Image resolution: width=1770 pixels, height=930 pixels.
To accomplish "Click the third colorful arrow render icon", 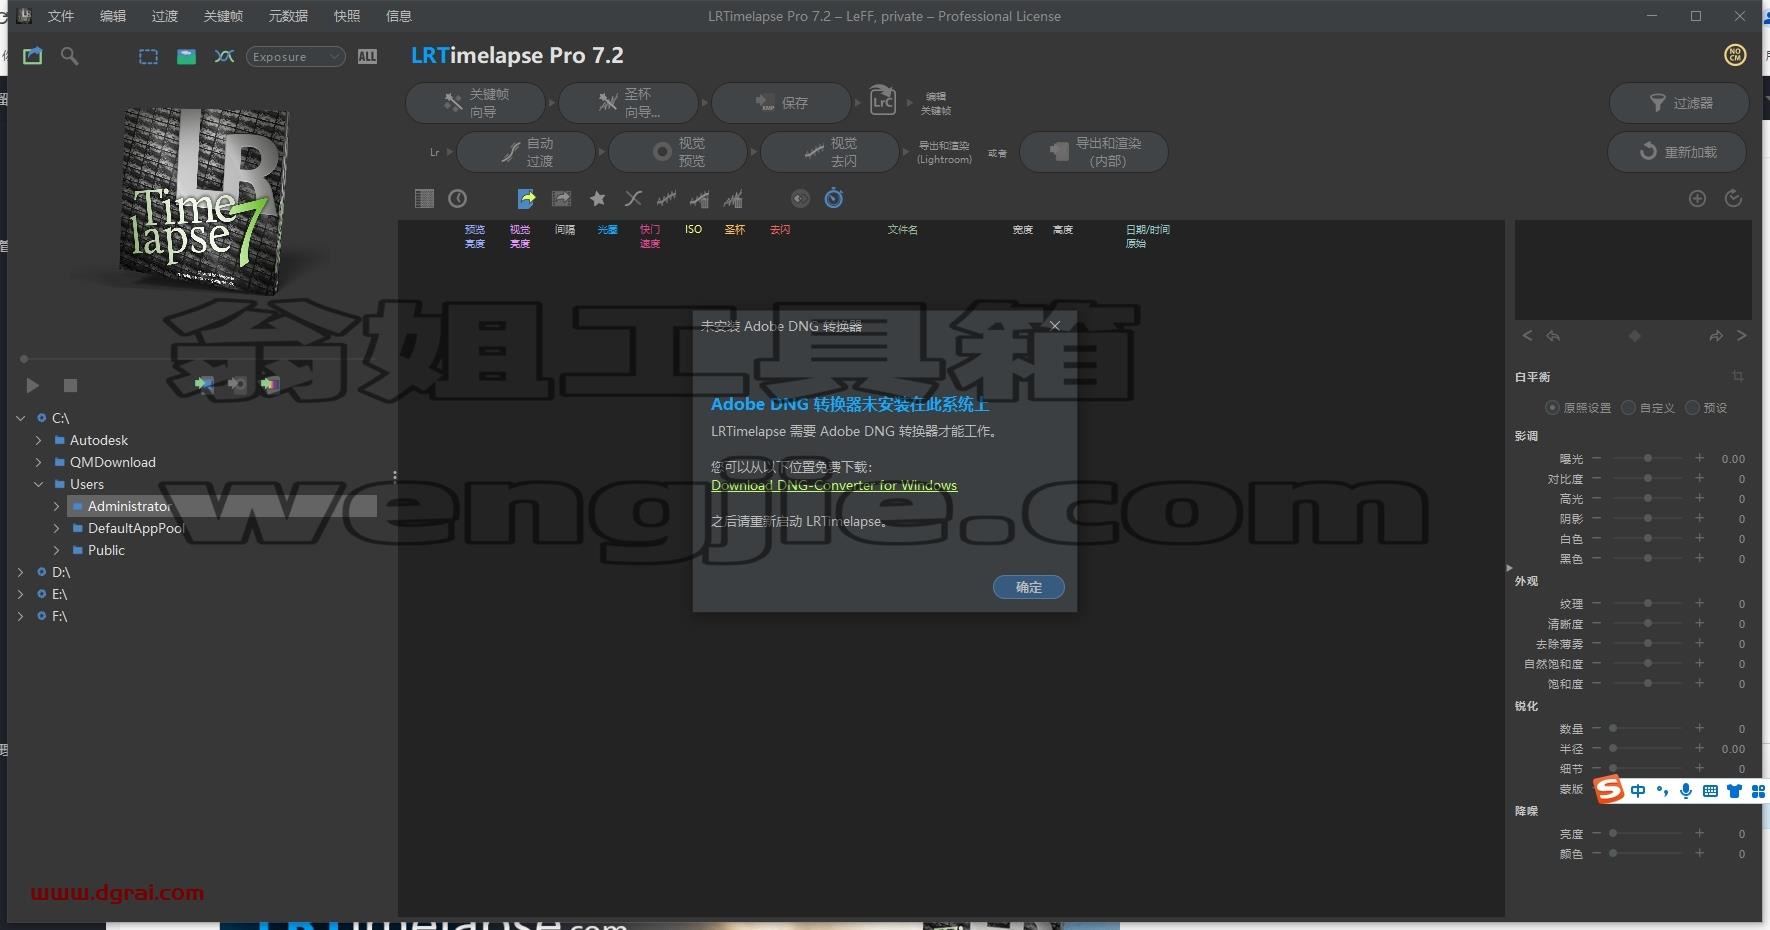I will 270,384.
